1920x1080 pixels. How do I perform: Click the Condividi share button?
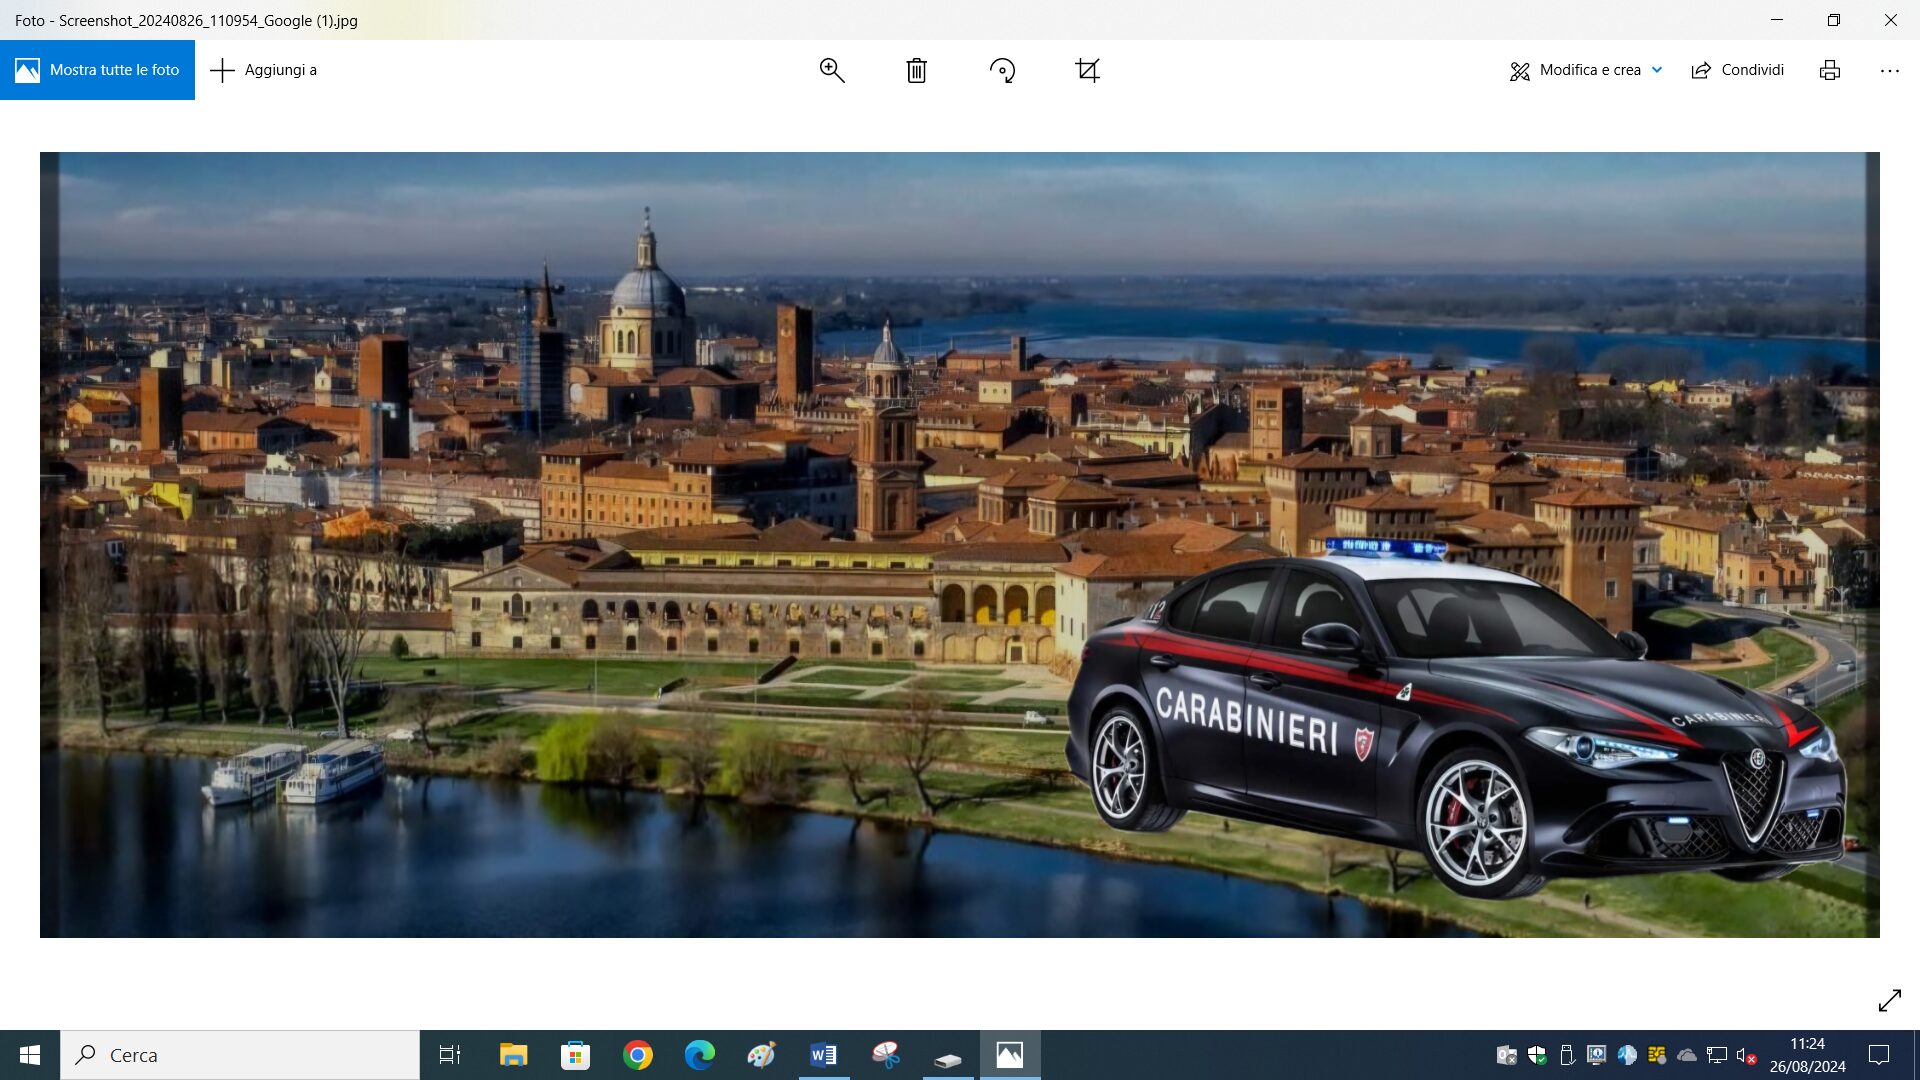tap(1738, 70)
